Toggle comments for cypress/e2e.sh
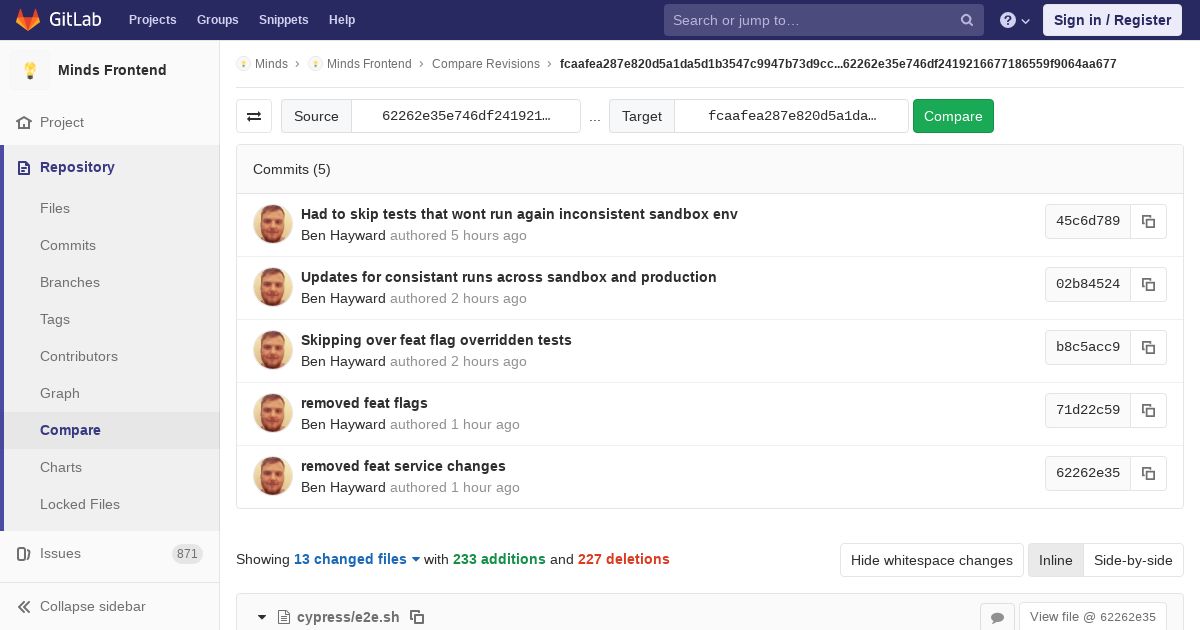The height and width of the screenshot is (630, 1200). coord(997,617)
